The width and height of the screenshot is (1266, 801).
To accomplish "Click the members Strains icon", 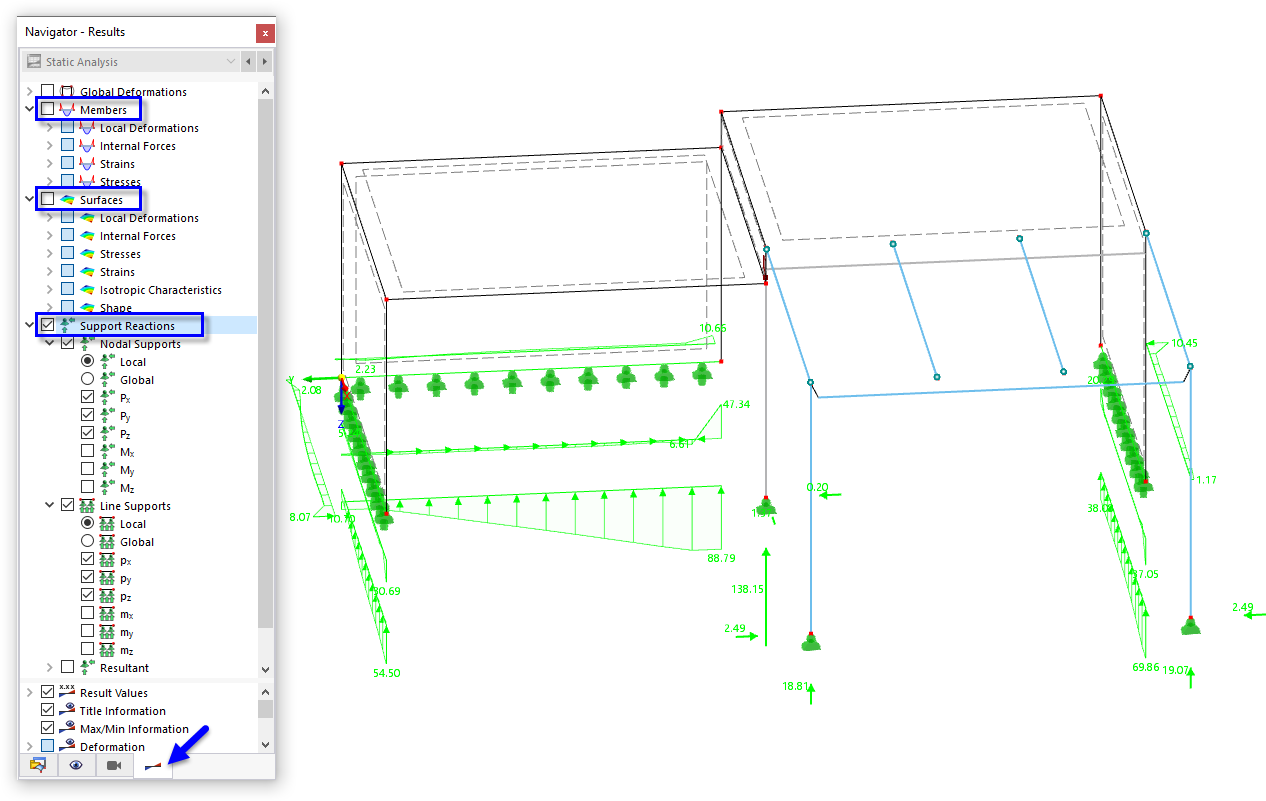I will (x=87, y=164).
